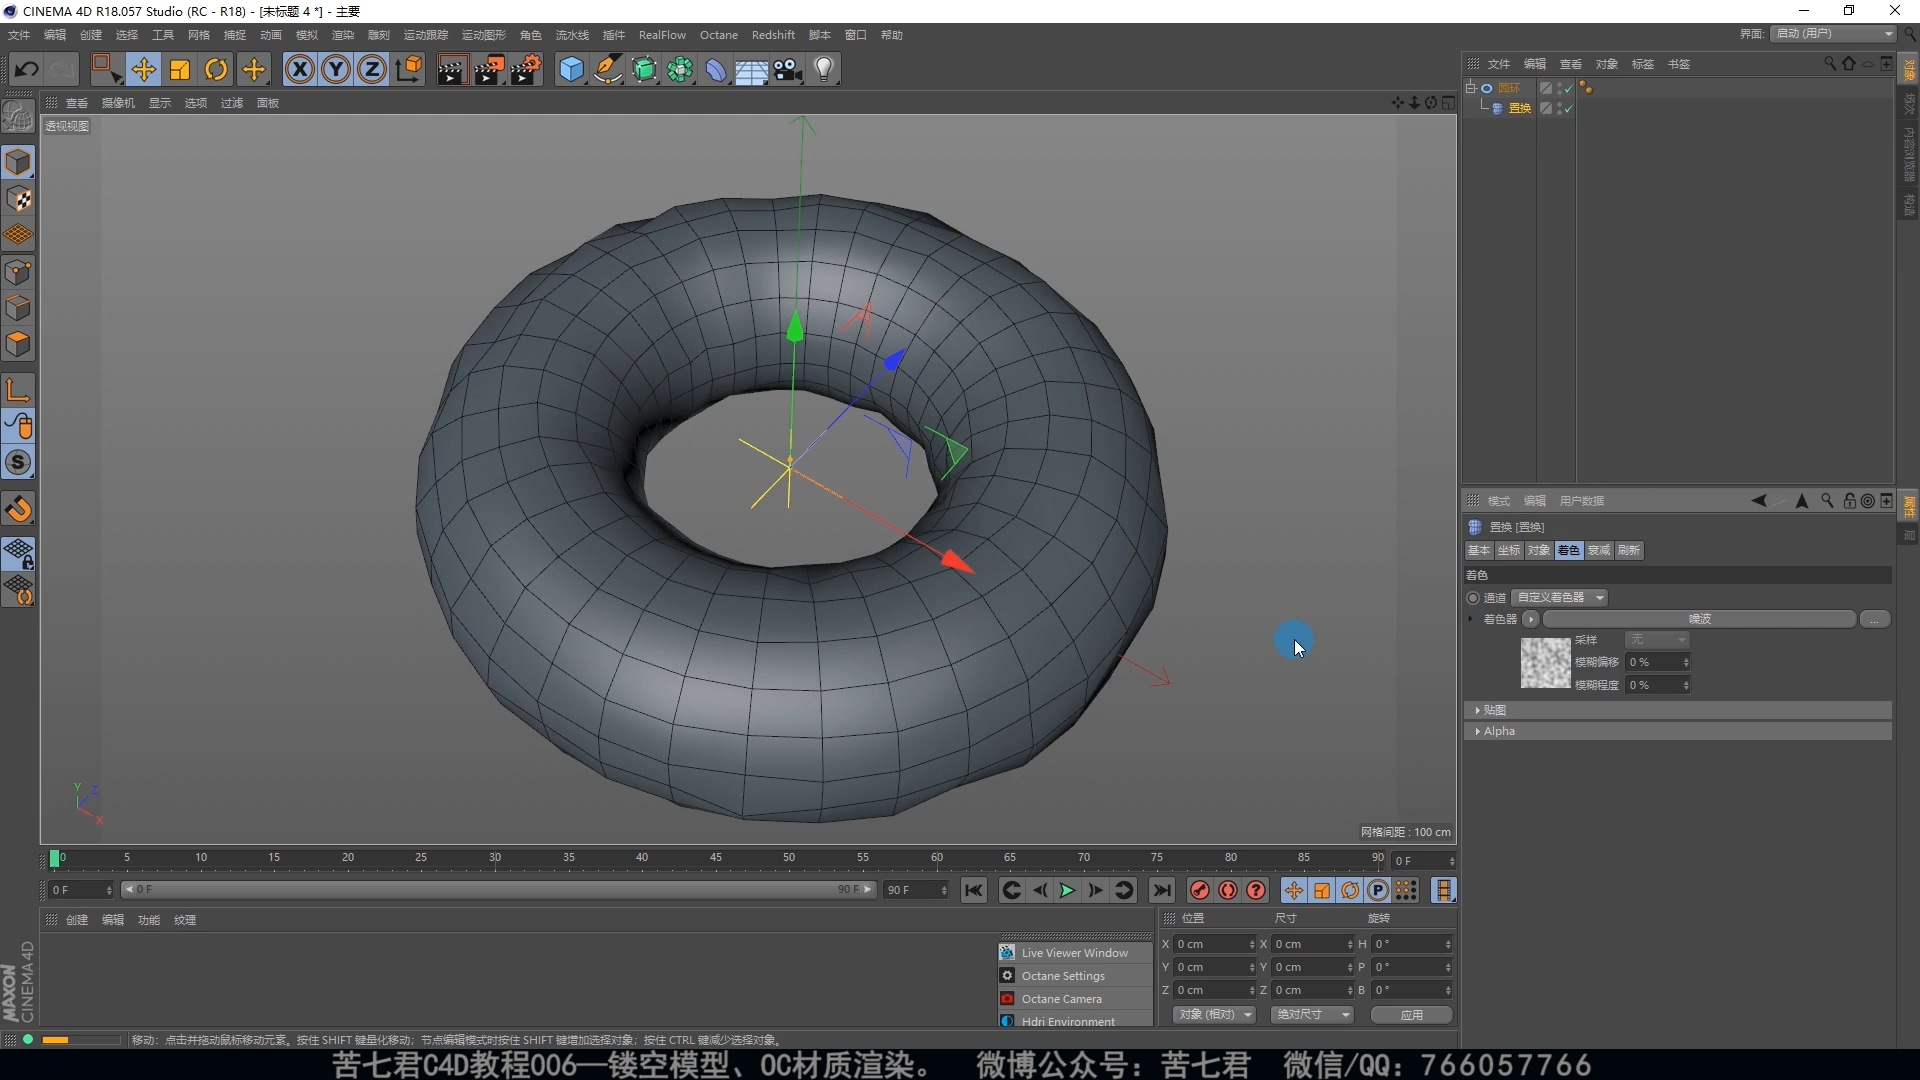
Task: Click the shader ellipsis button
Action: tap(1875, 619)
